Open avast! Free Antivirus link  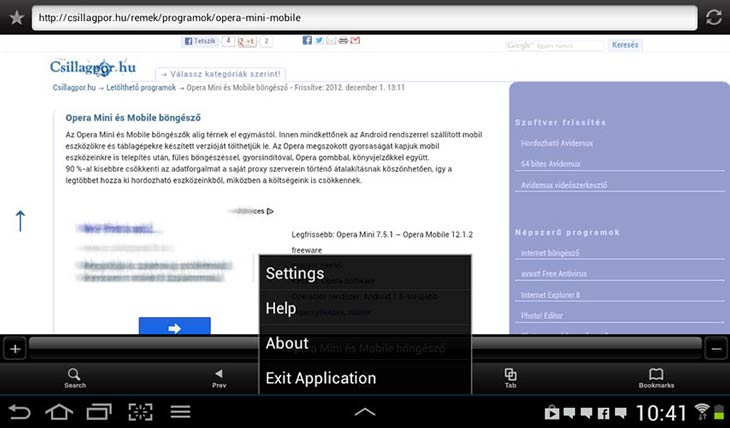[554, 274]
